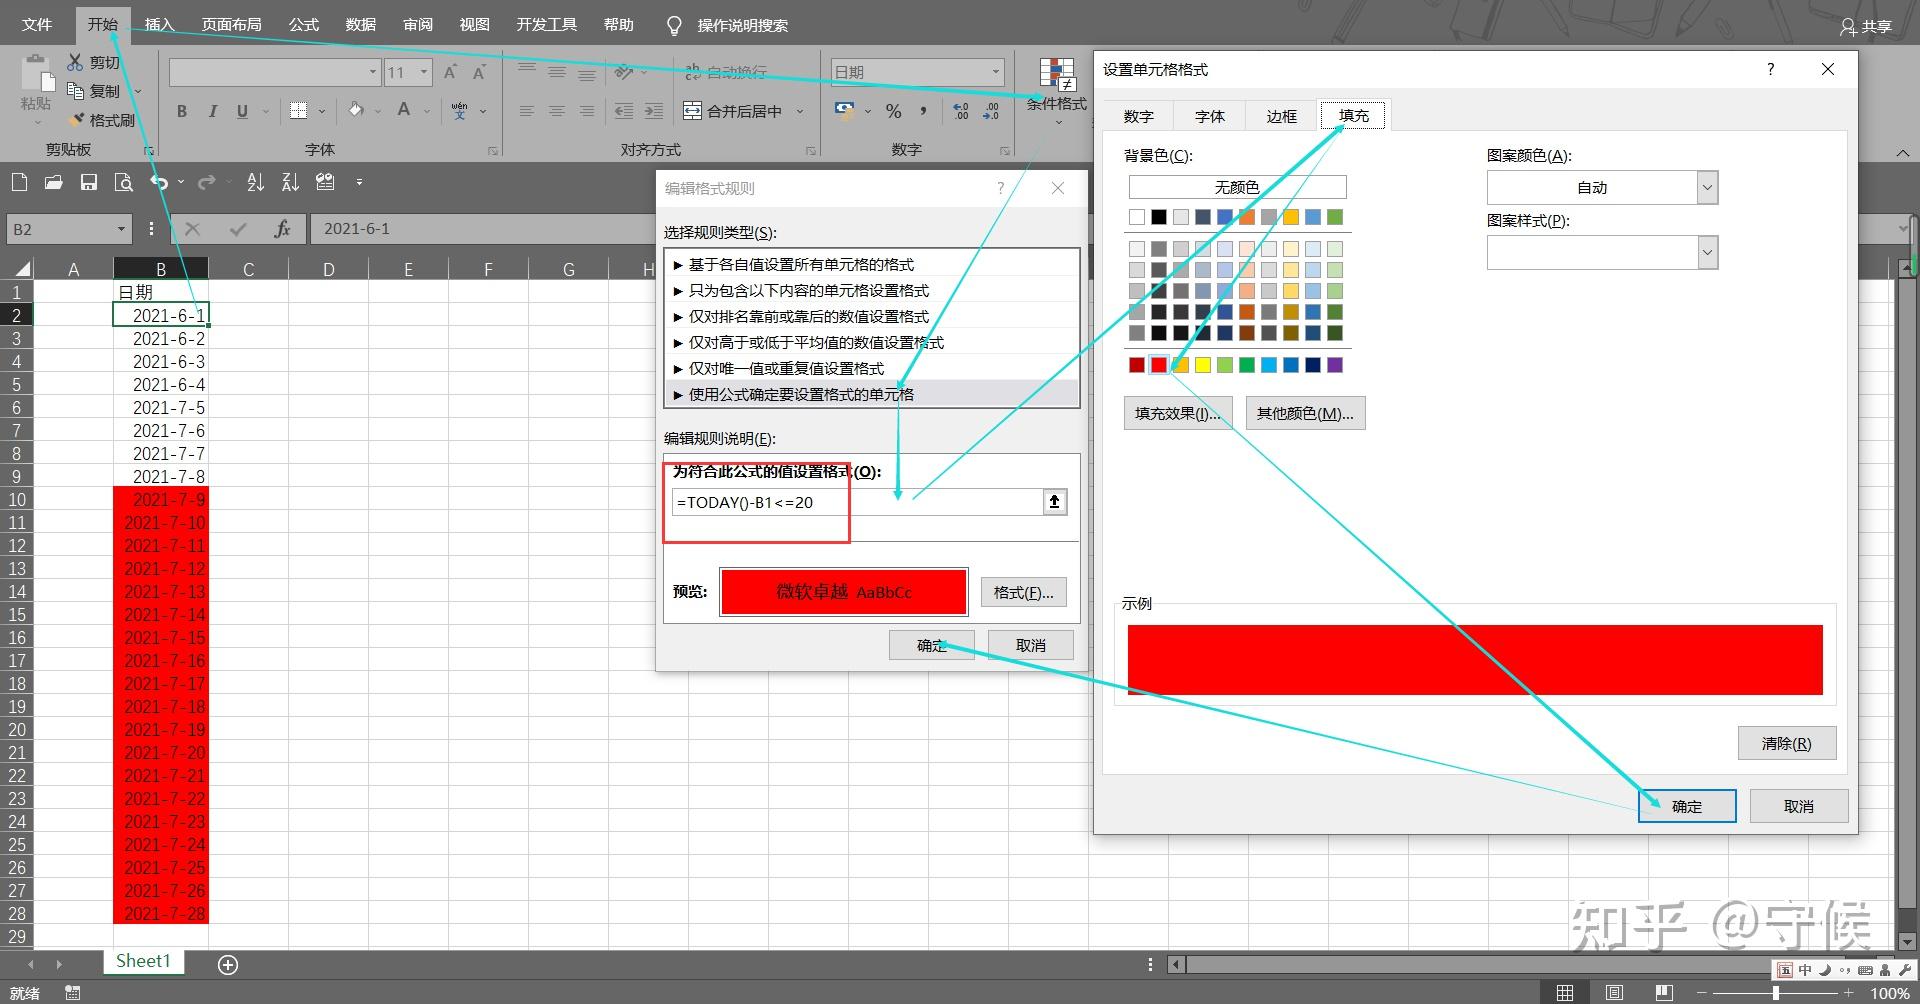Select rule type 只为包含以下内容的单元格设置格式
Screen dimensions: 1920x1004
click(872, 290)
